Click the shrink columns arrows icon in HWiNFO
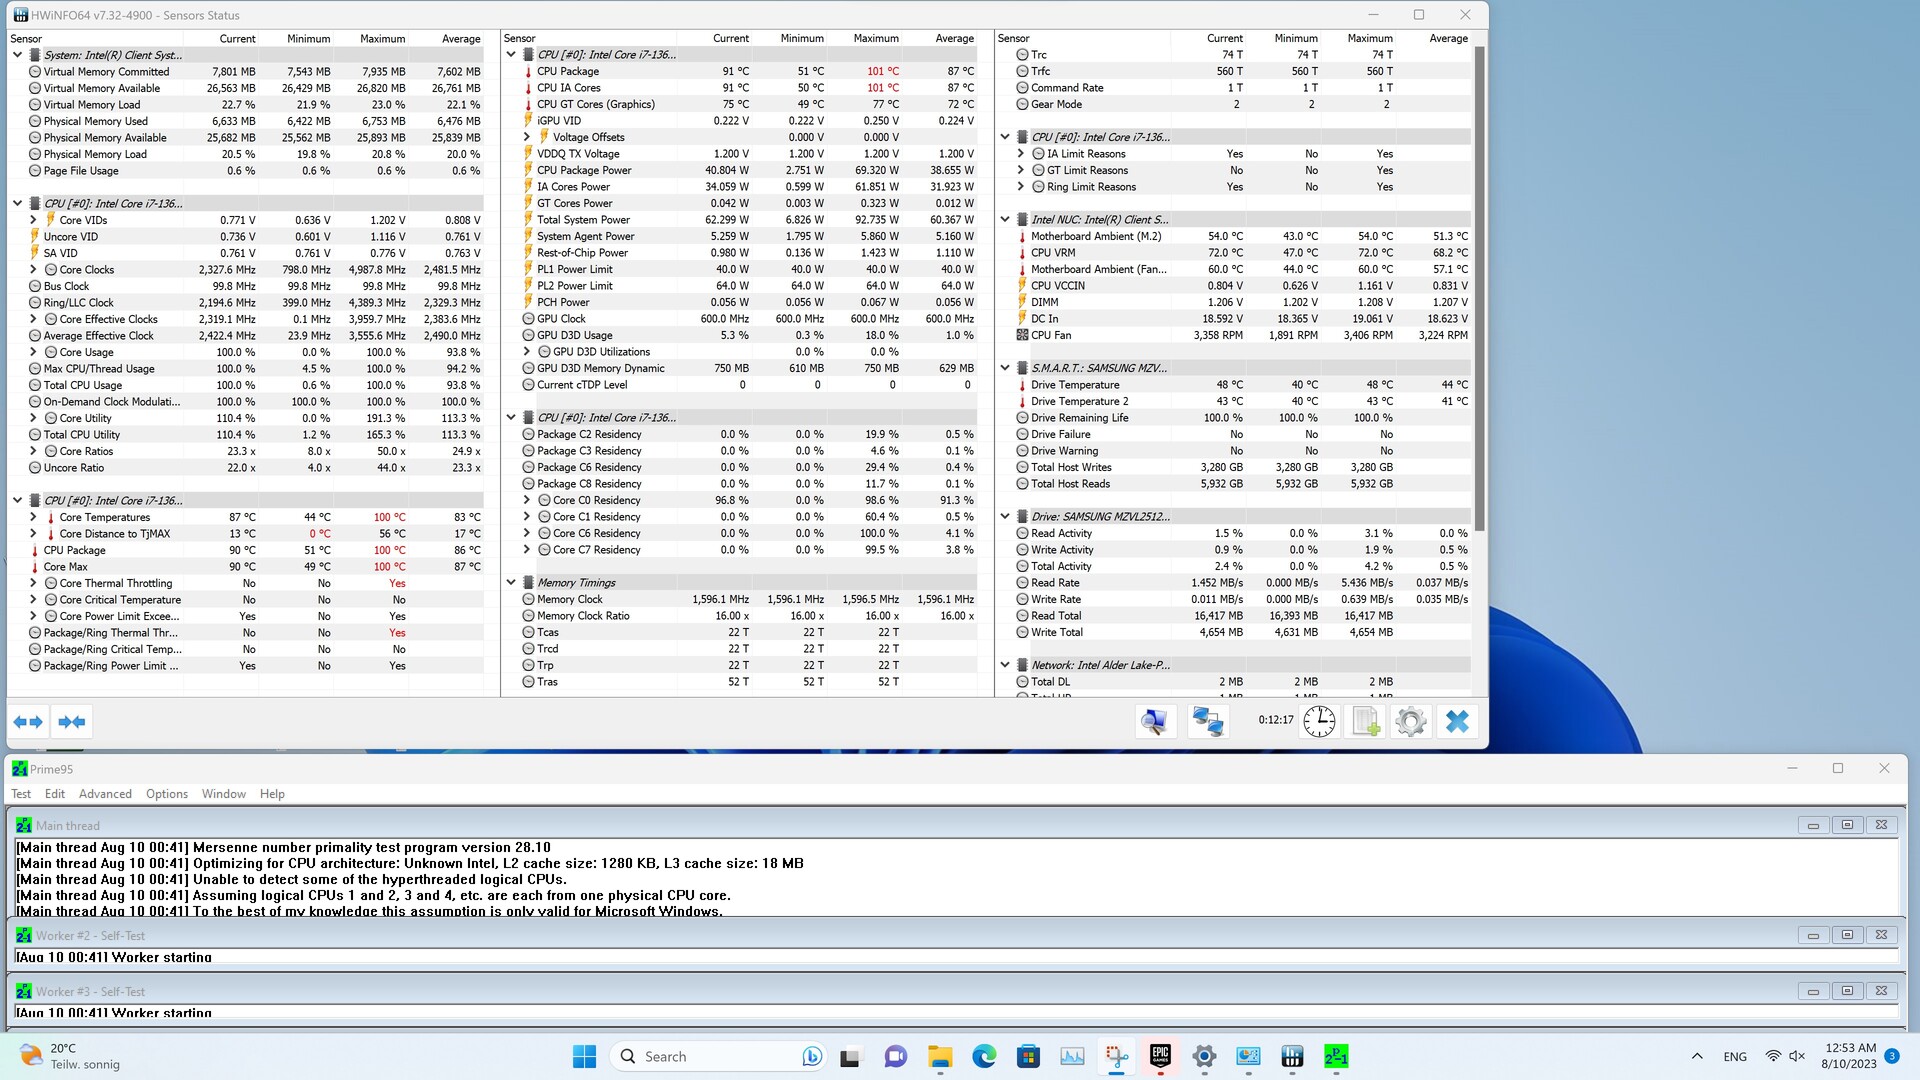 point(72,721)
